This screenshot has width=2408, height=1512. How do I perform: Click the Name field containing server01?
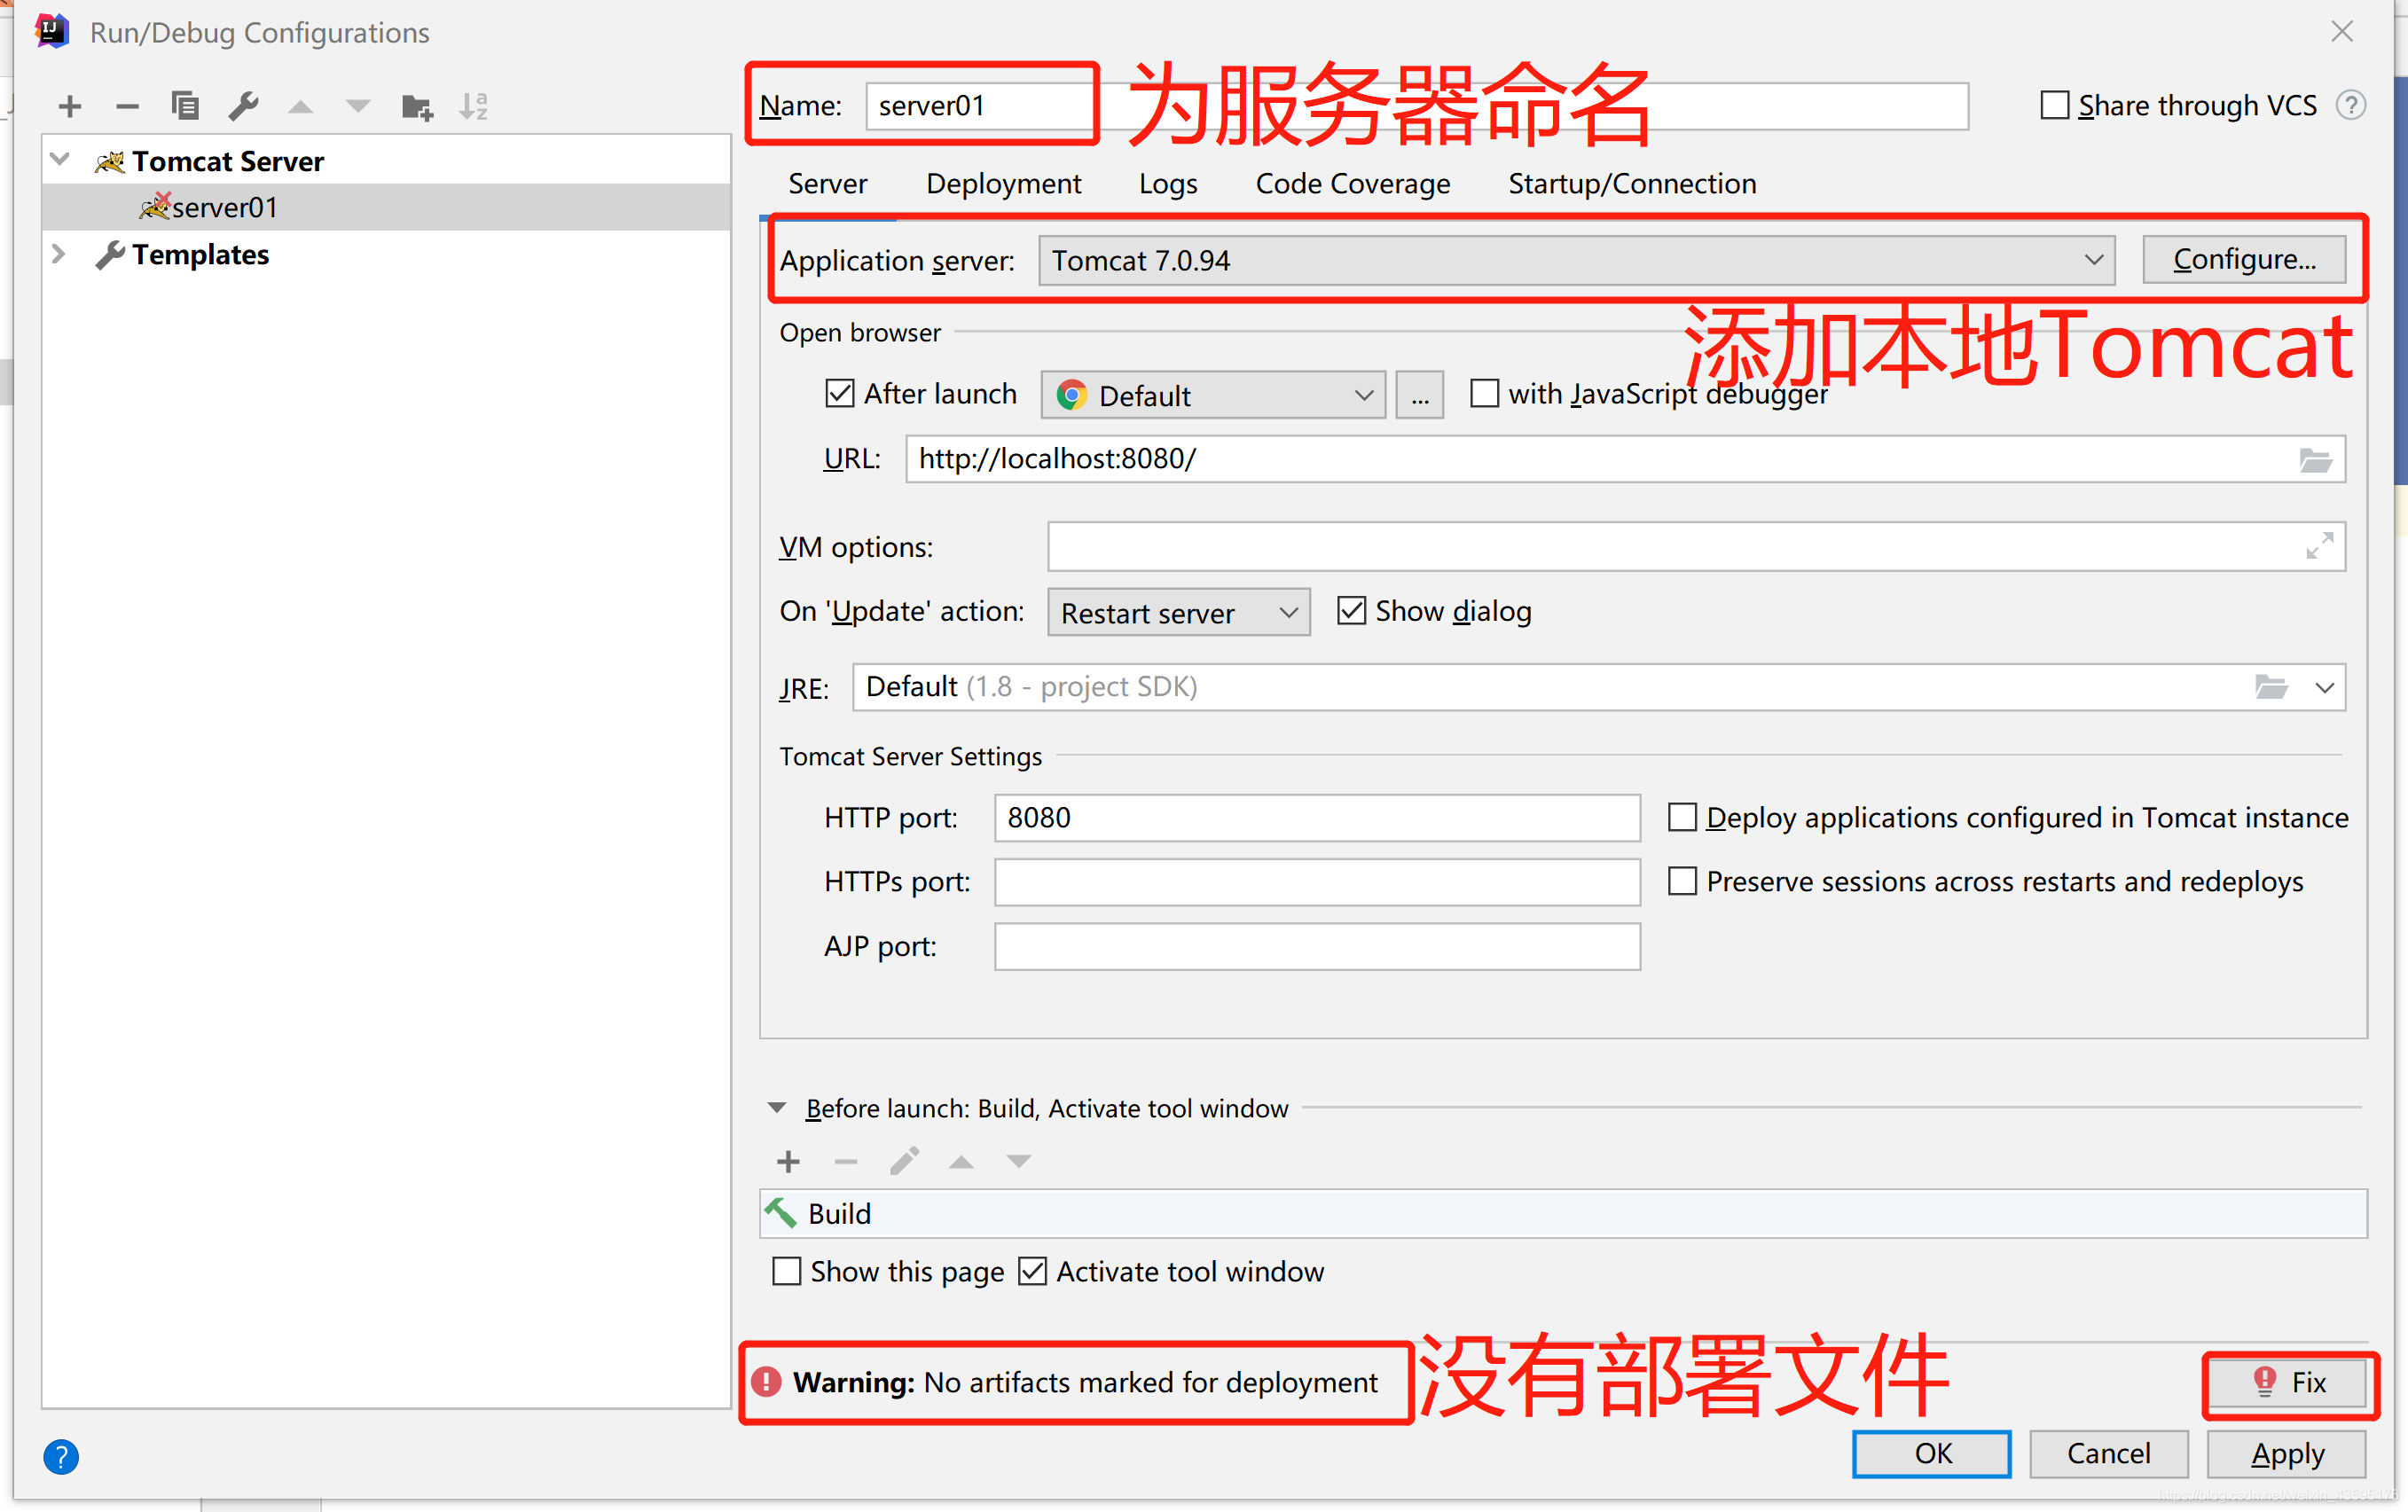[x=1416, y=106]
